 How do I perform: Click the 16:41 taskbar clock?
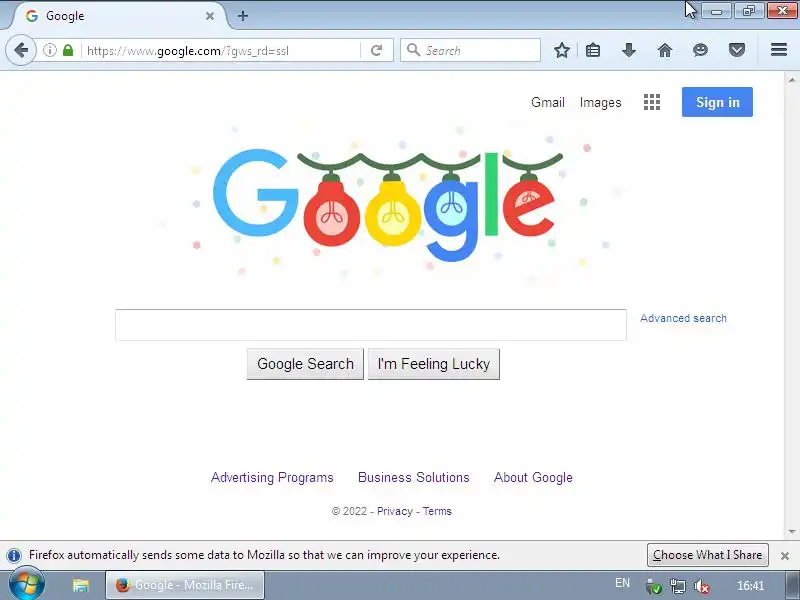[x=751, y=586]
